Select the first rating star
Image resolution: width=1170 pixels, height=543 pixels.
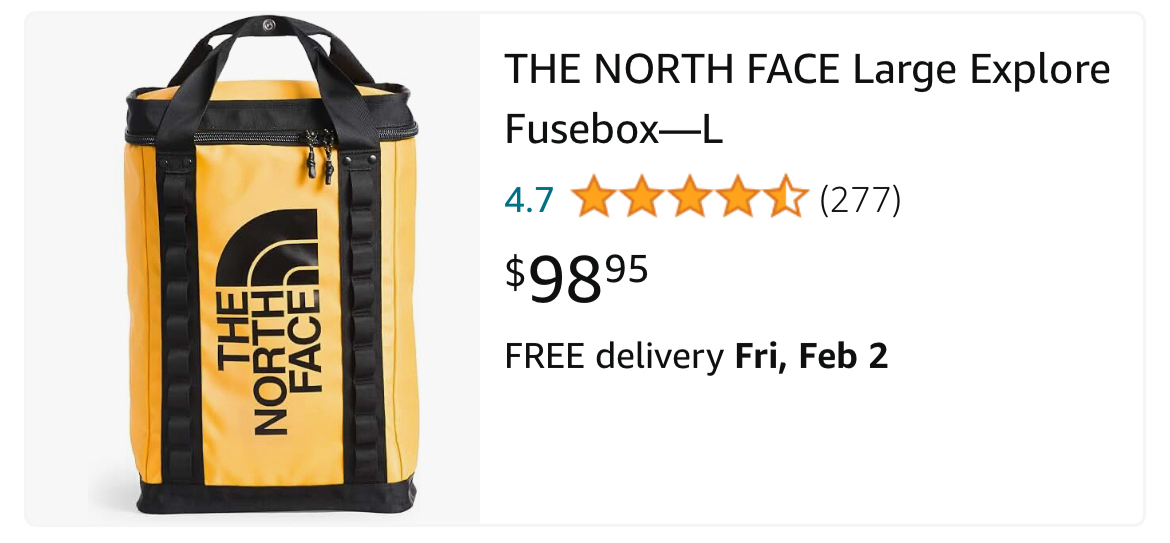[593, 197]
